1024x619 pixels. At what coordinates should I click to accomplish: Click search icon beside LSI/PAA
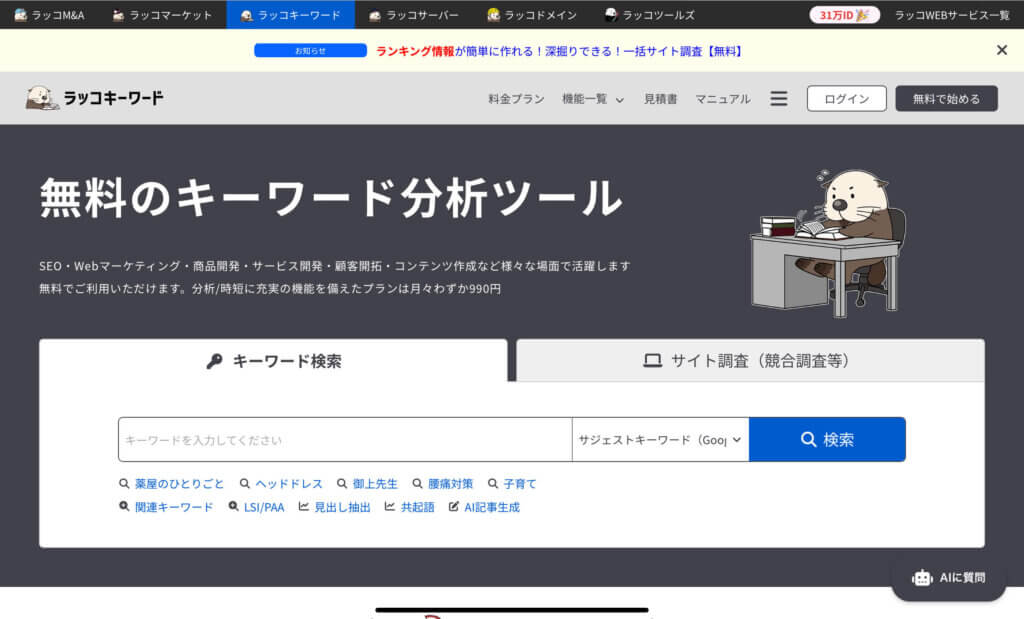(233, 507)
